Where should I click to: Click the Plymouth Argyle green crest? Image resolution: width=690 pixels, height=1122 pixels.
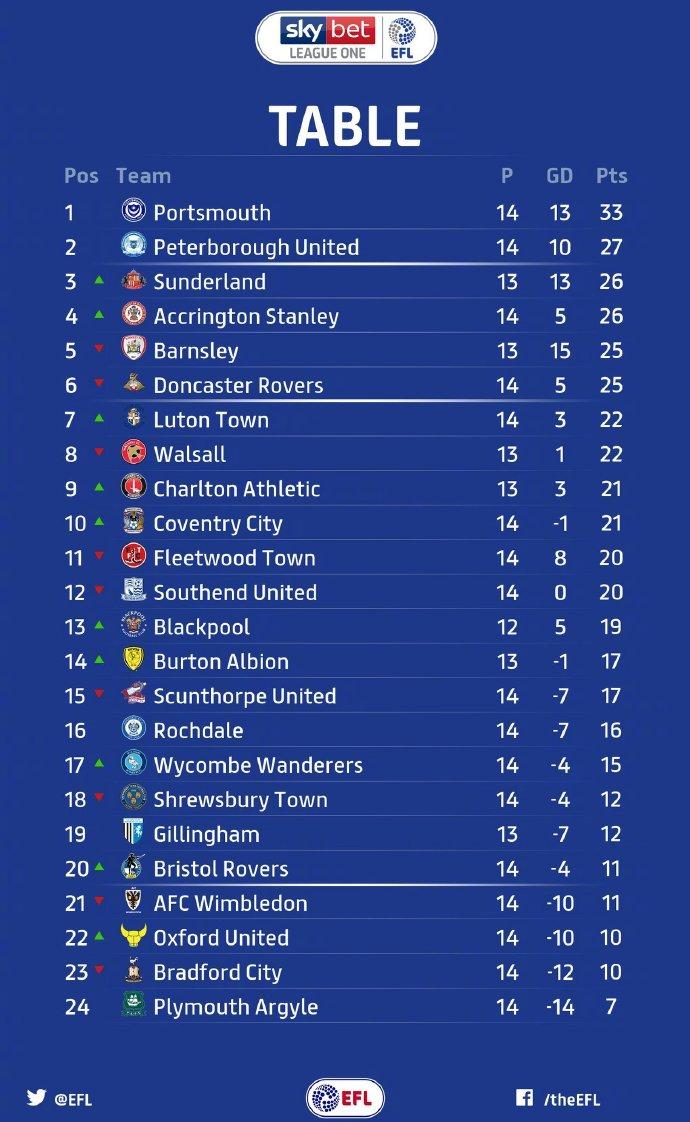click(133, 1006)
